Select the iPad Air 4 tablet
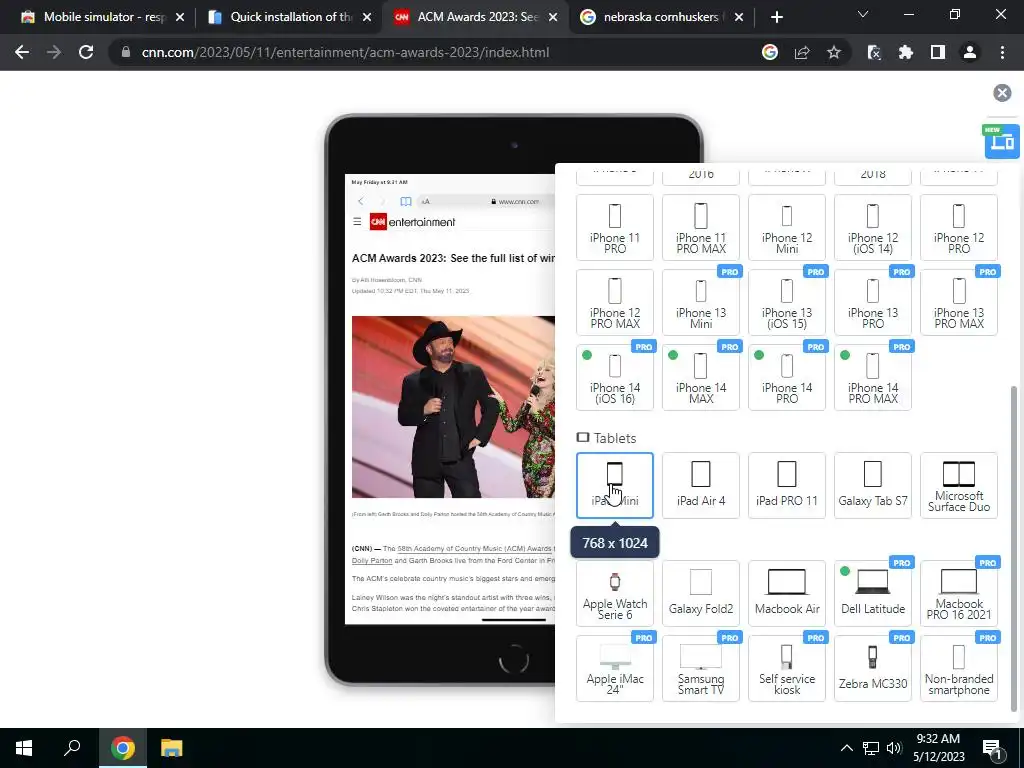 tap(701, 485)
